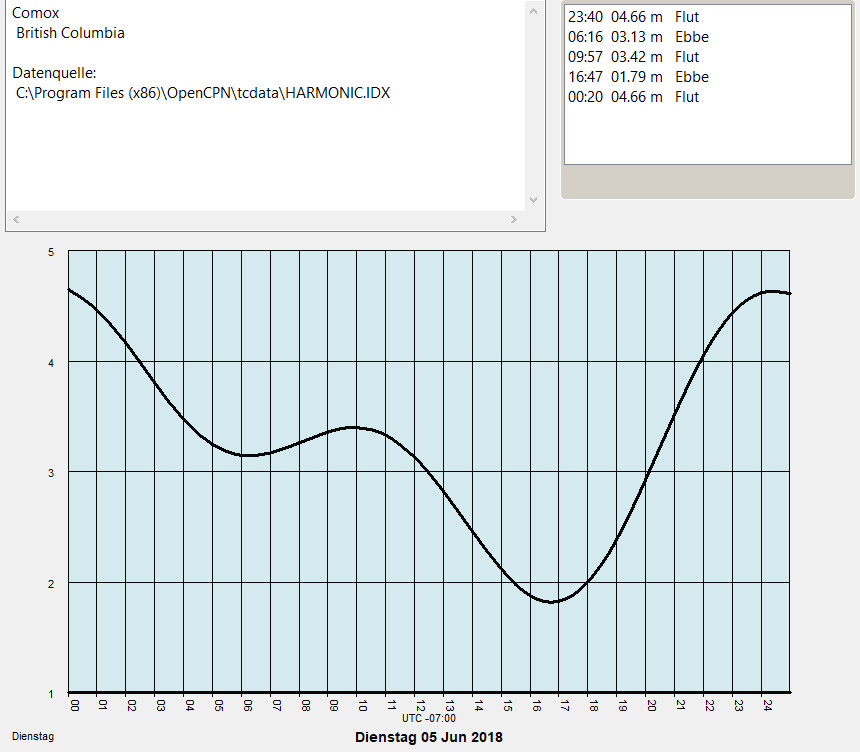Select the 16:47 01.79 m Ebbe entry
860x752 pixels.
(x=637, y=77)
